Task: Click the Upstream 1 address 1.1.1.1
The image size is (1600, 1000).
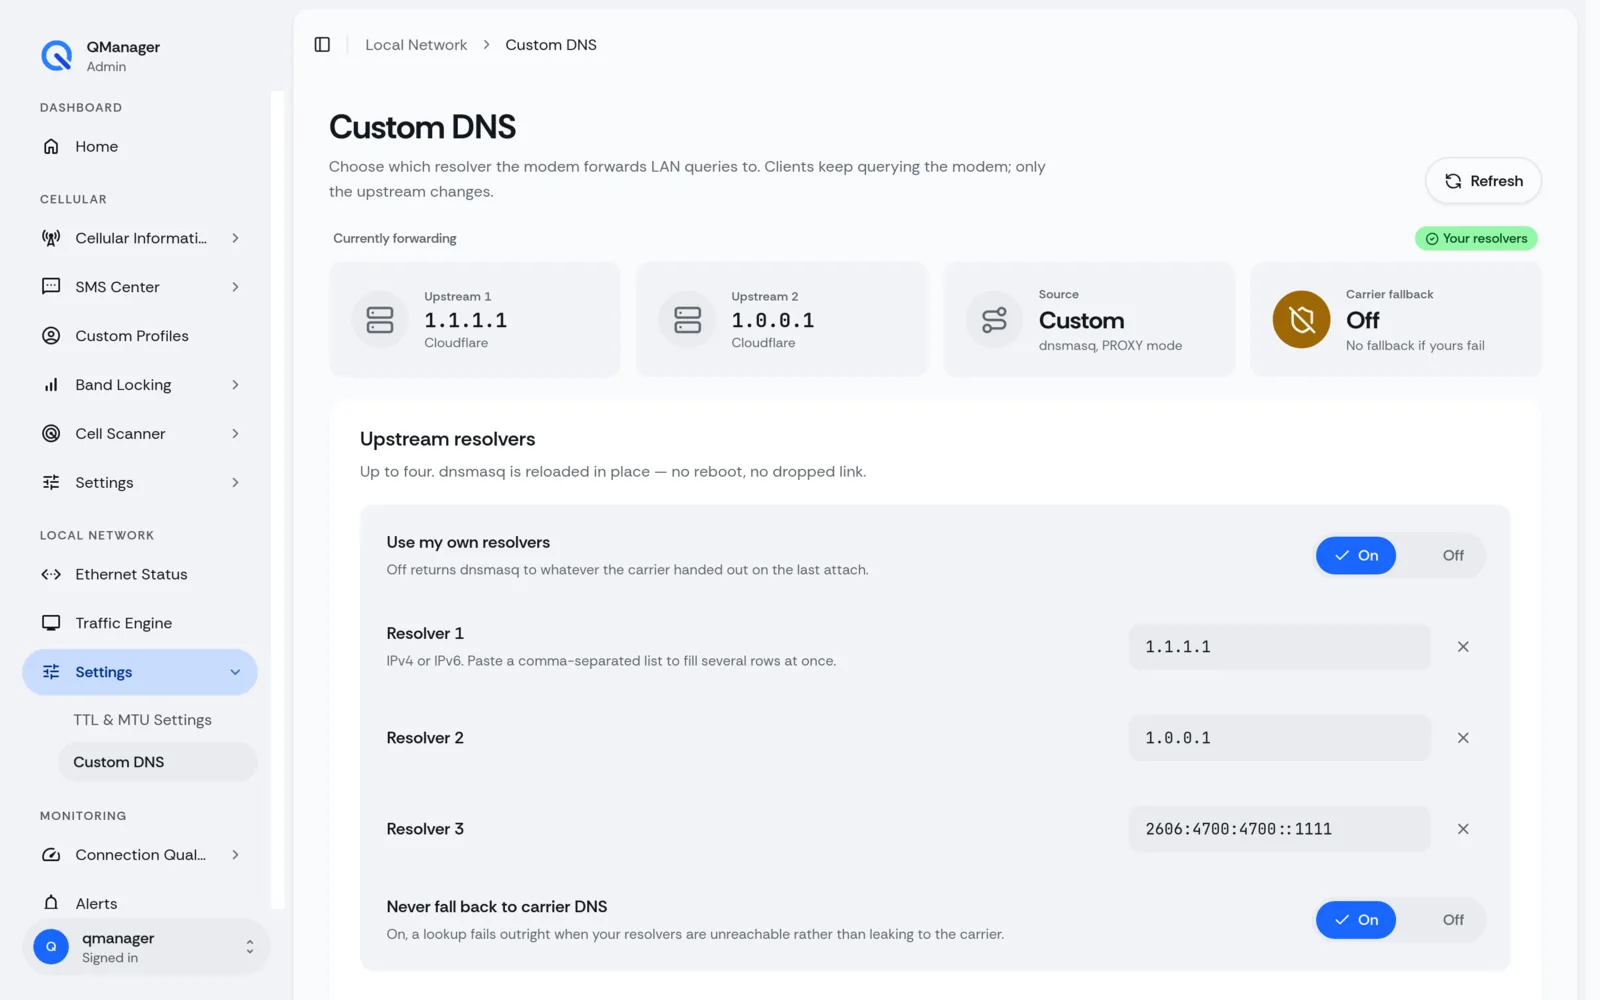Action: (466, 320)
